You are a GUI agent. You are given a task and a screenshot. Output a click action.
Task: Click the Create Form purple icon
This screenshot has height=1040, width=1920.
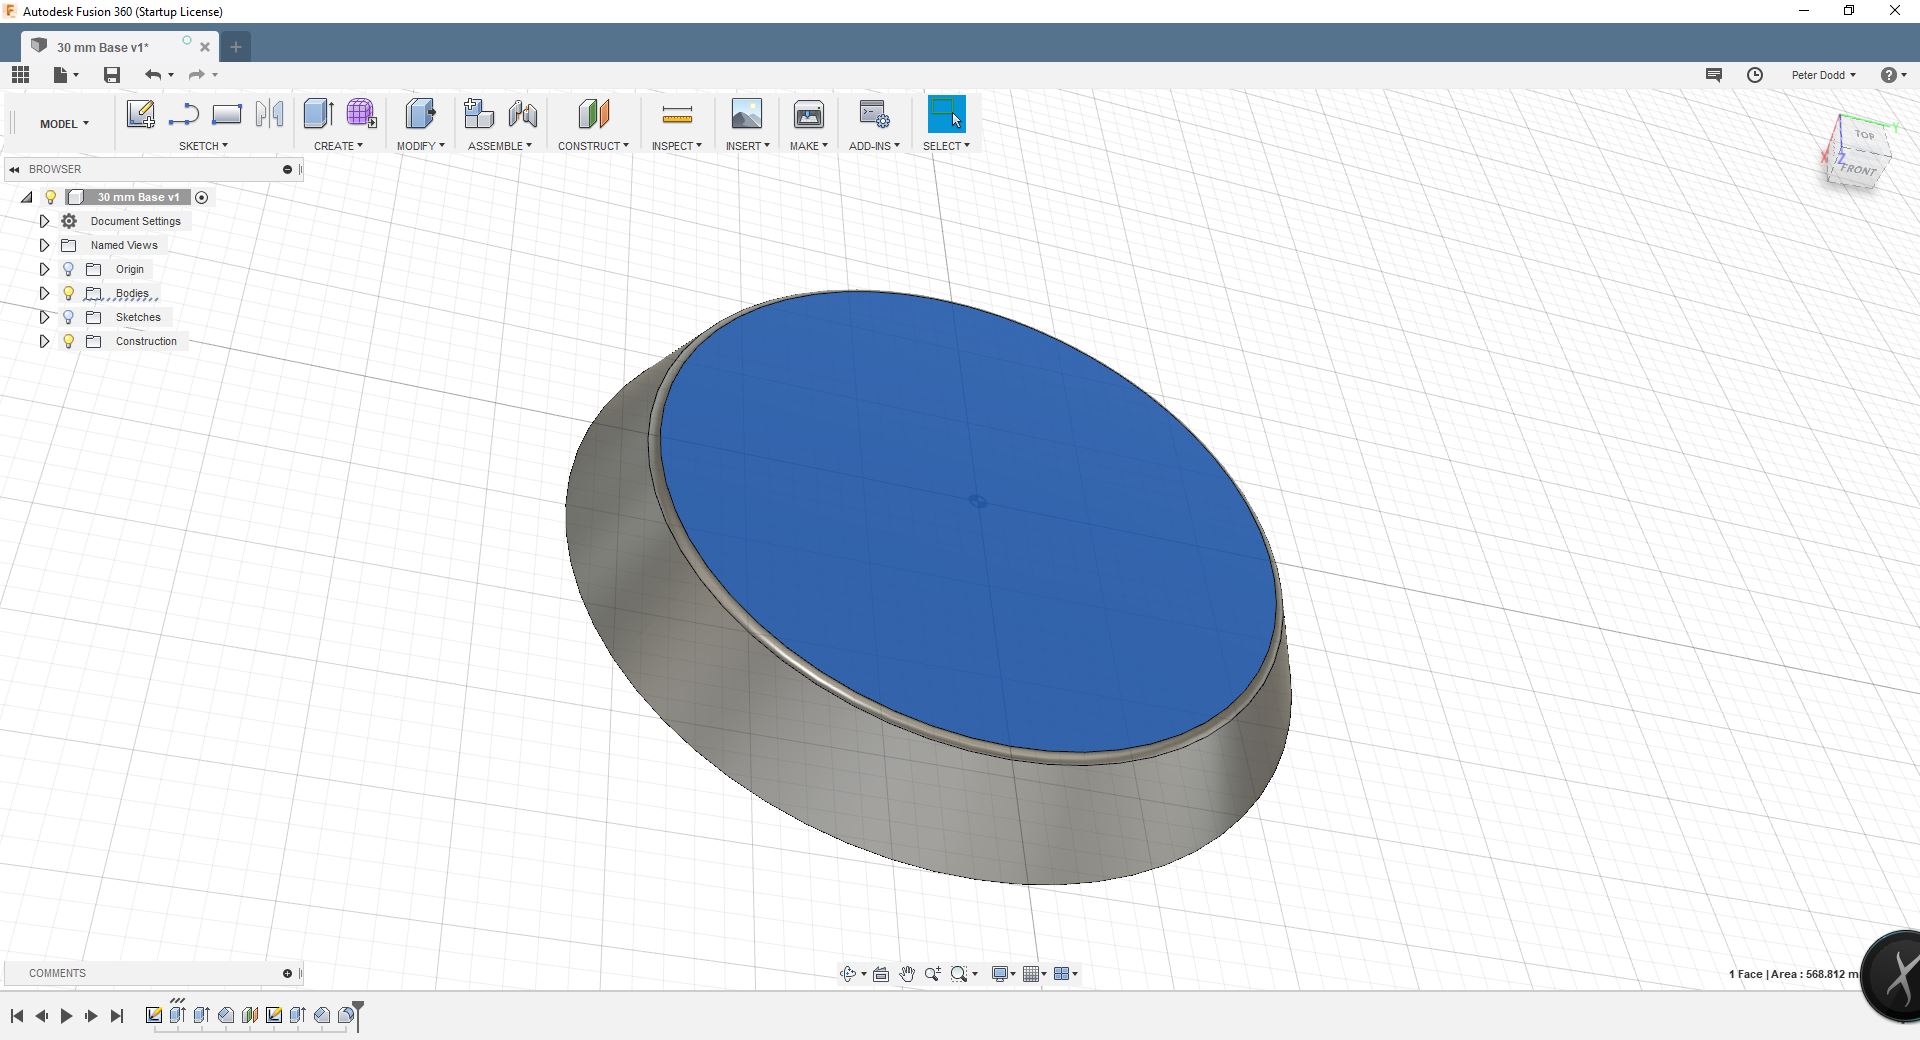[x=361, y=114]
